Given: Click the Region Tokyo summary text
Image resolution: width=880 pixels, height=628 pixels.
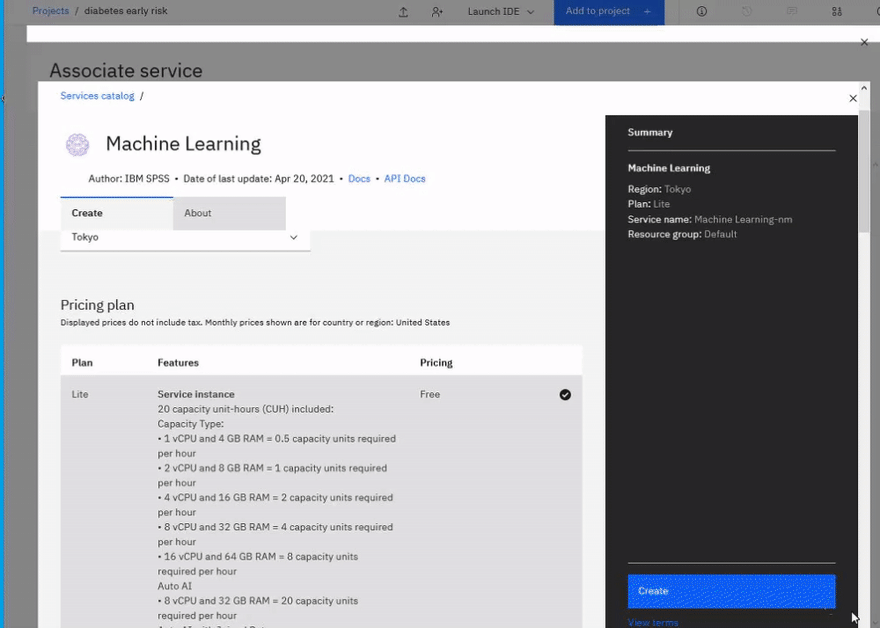Looking at the screenshot, I should 659,189.
